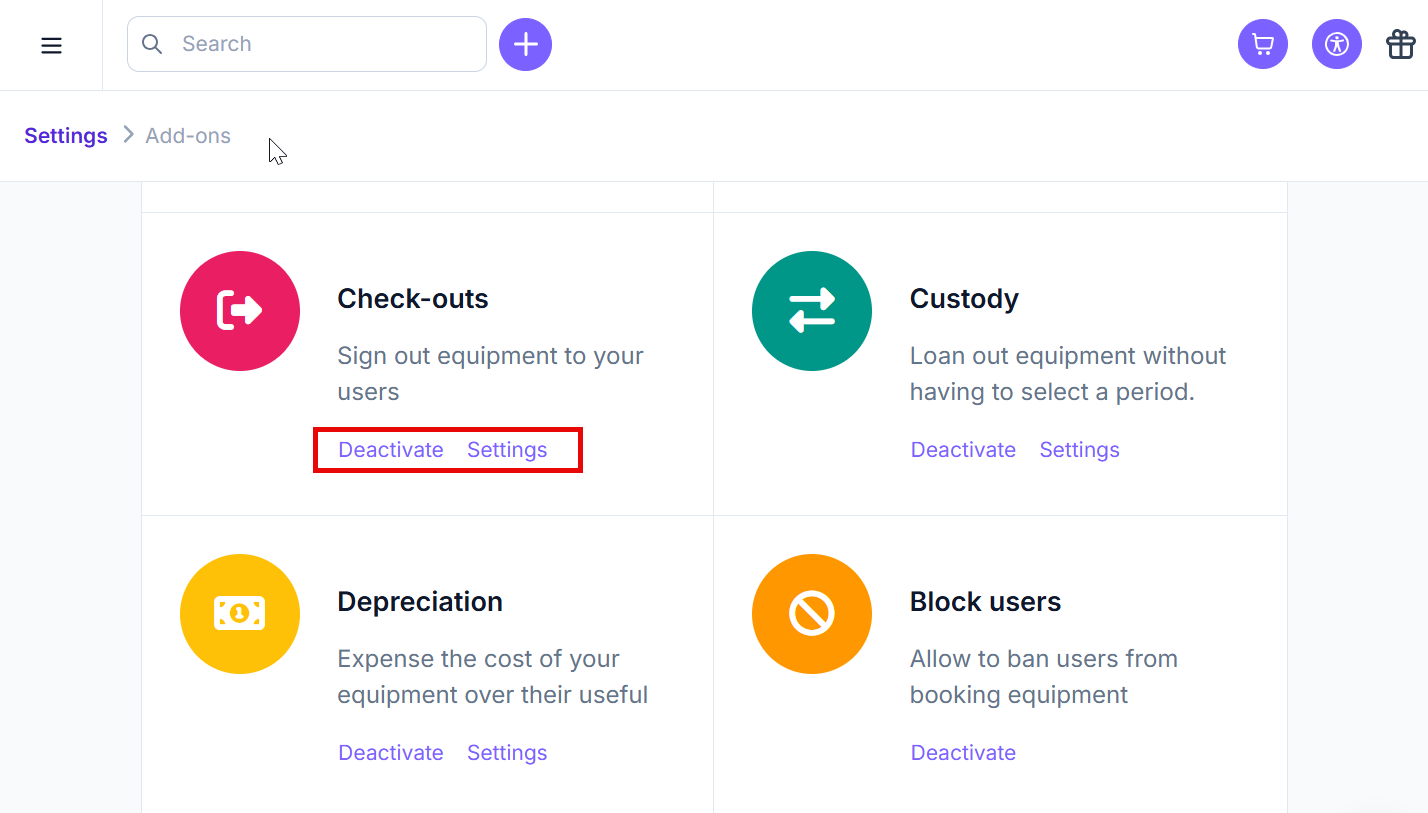Screen dimensions: 1428x813
Task: Open Settings for Depreciation add-on
Action: [507, 753]
